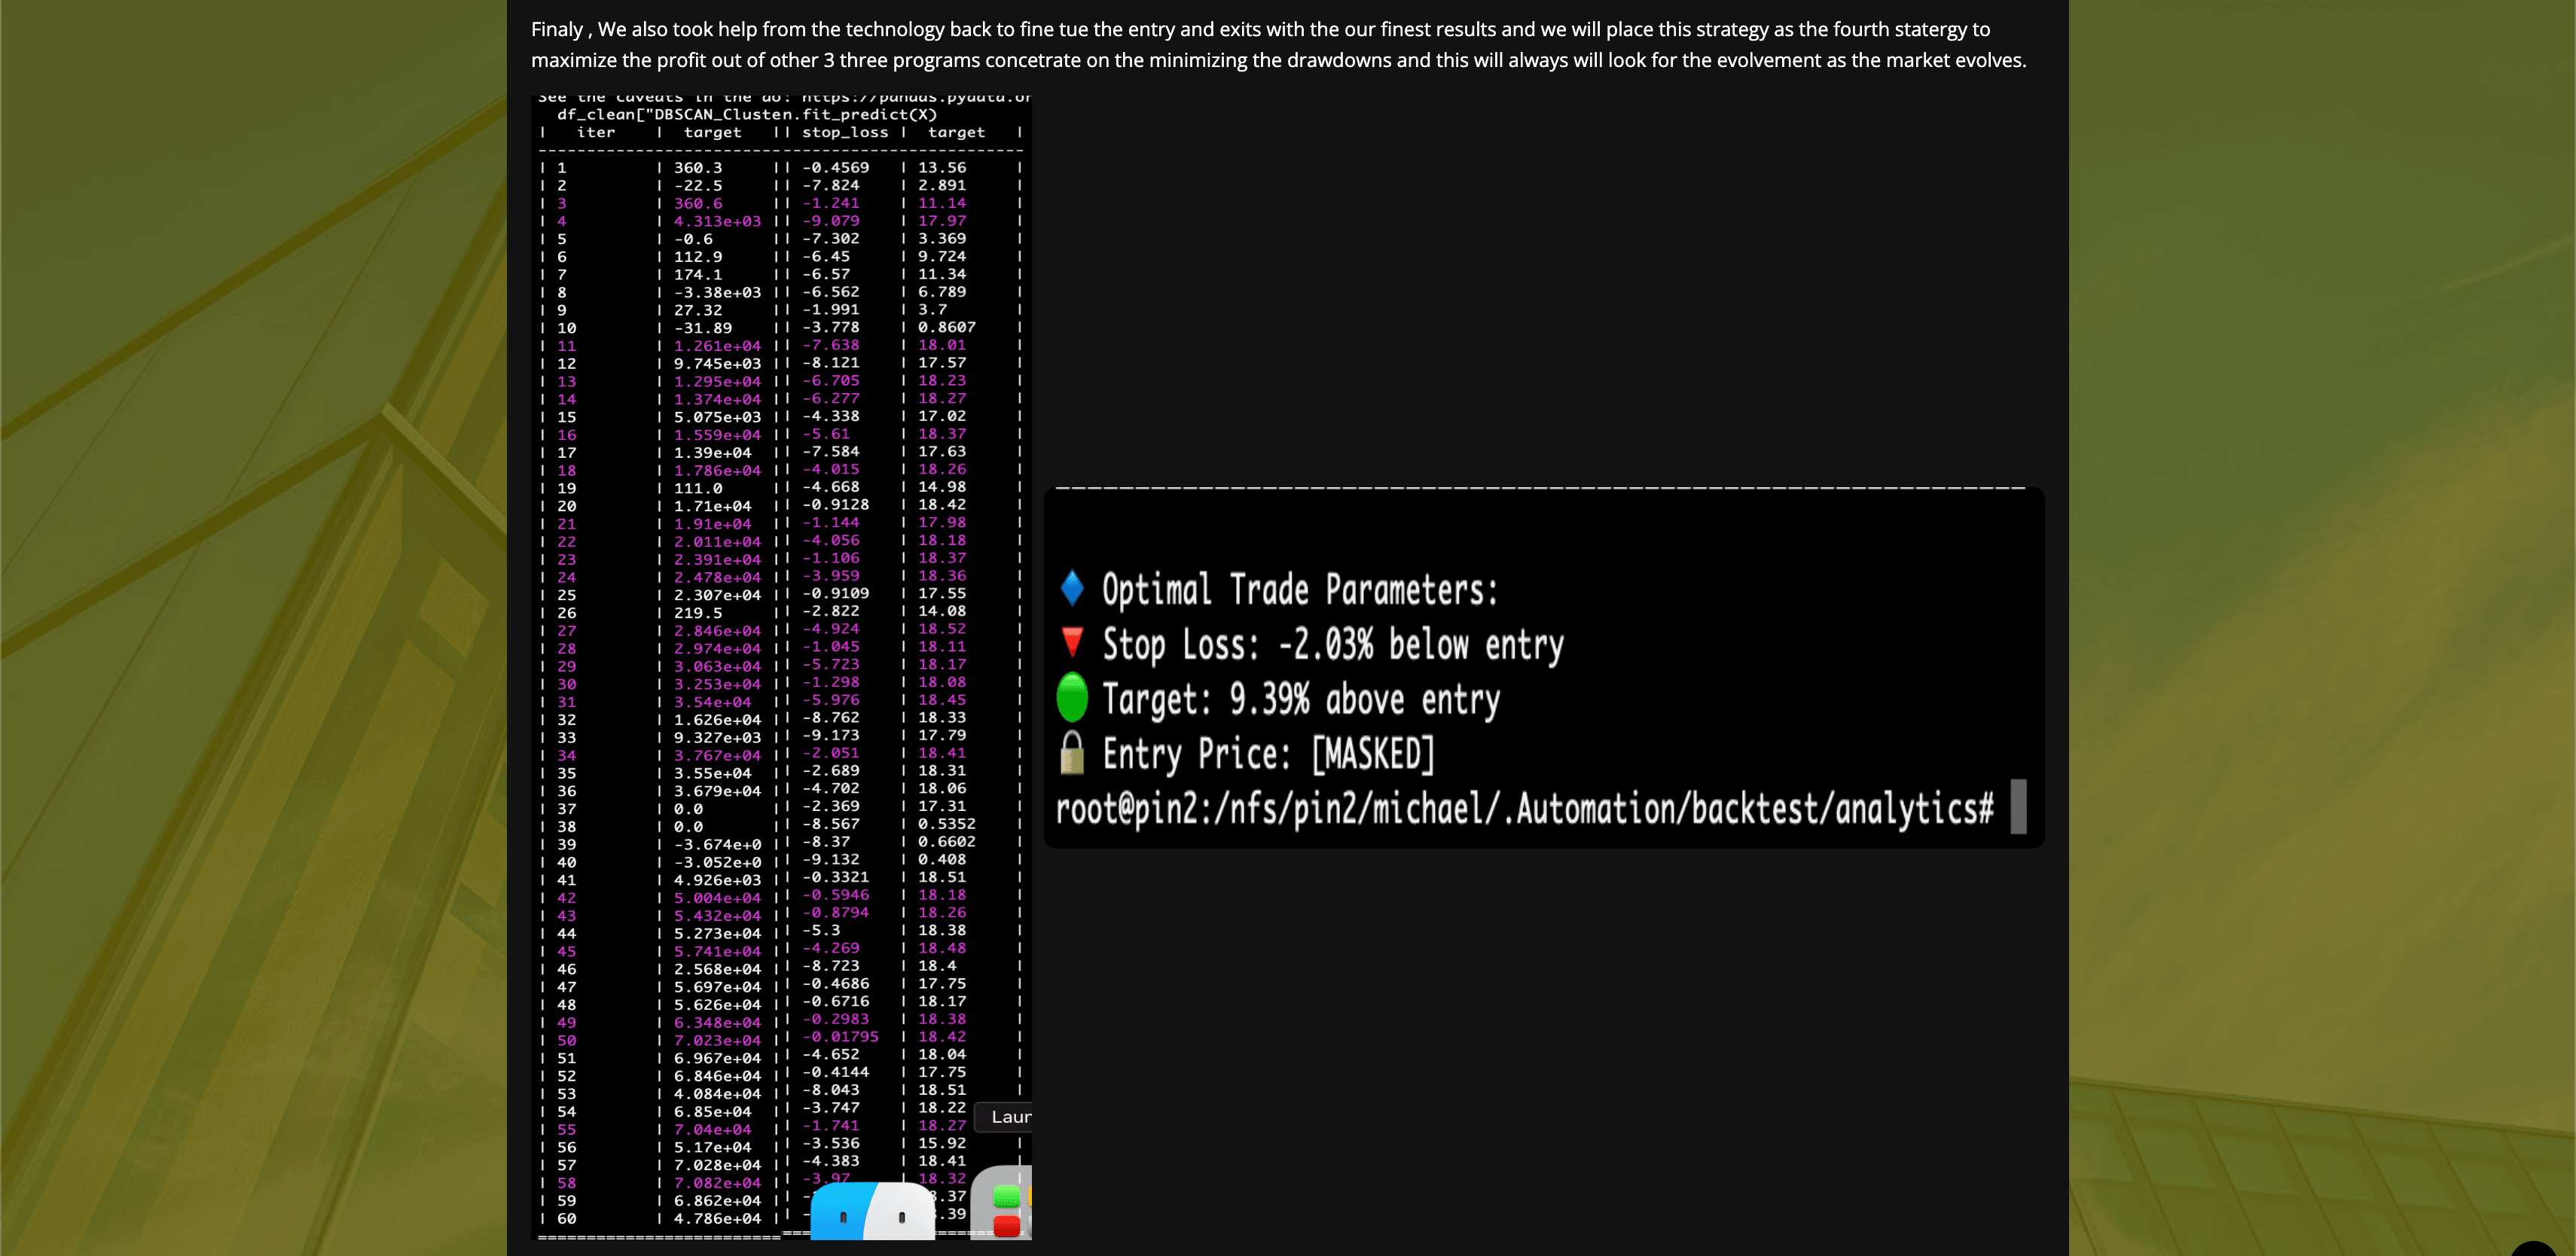Click the 'Finaly, We also took help' paragraph
The height and width of the screenshot is (1256, 2576).
[1278, 45]
